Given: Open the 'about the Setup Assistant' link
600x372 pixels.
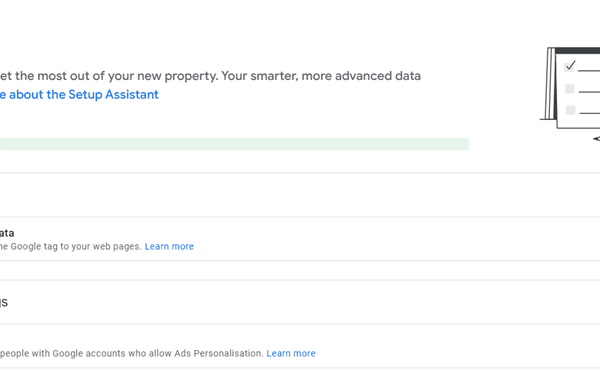Looking at the screenshot, I should tap(79, 95).
